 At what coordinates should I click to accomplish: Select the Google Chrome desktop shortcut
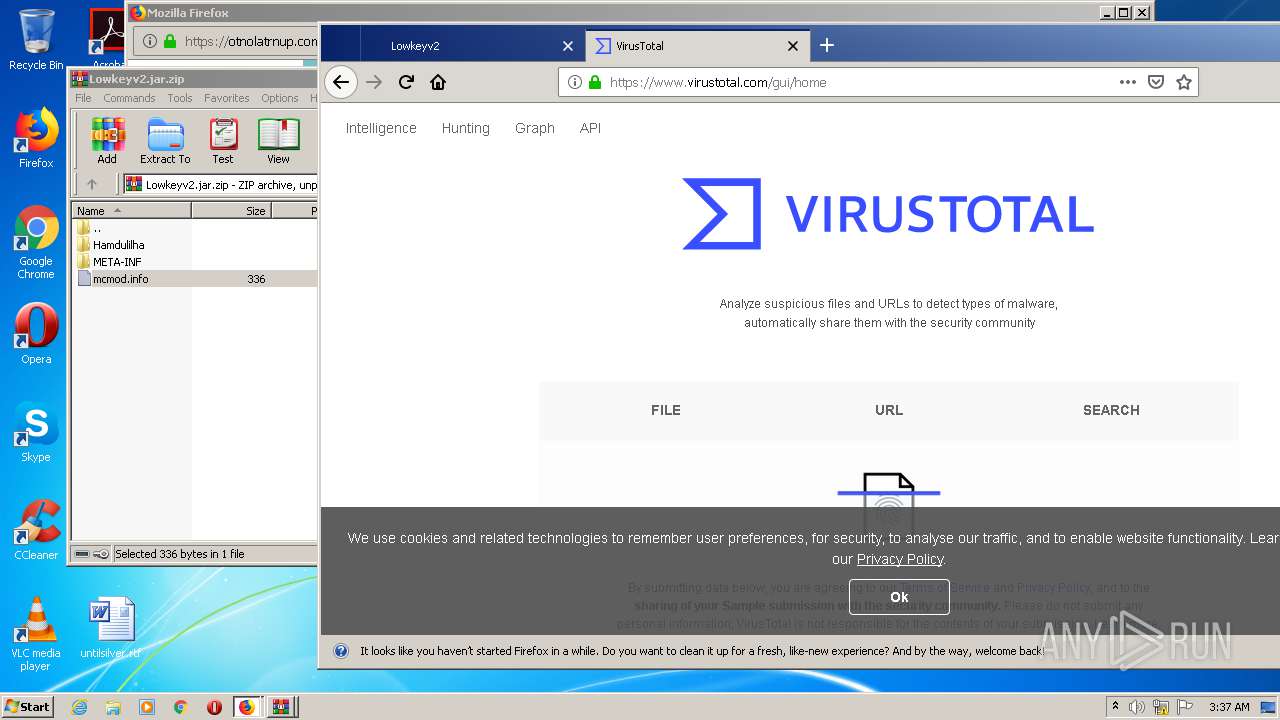36,243
